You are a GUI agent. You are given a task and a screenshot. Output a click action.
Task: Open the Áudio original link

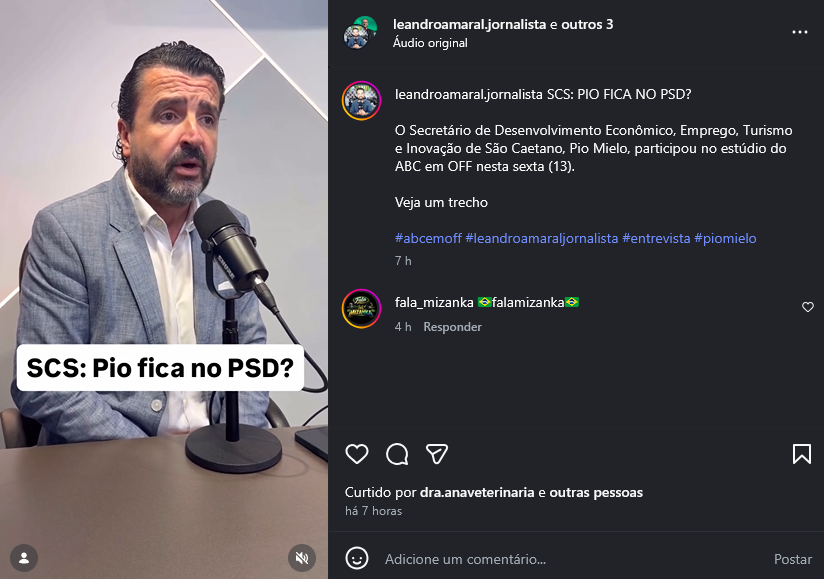pos(430,43)
